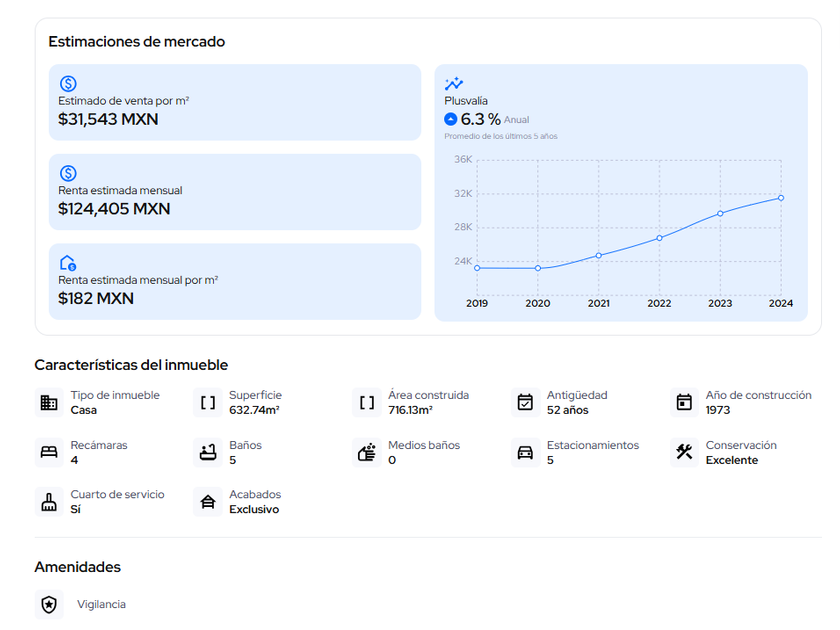Click the calendar check icon for Antigüedad

click(x=526, y=402)
